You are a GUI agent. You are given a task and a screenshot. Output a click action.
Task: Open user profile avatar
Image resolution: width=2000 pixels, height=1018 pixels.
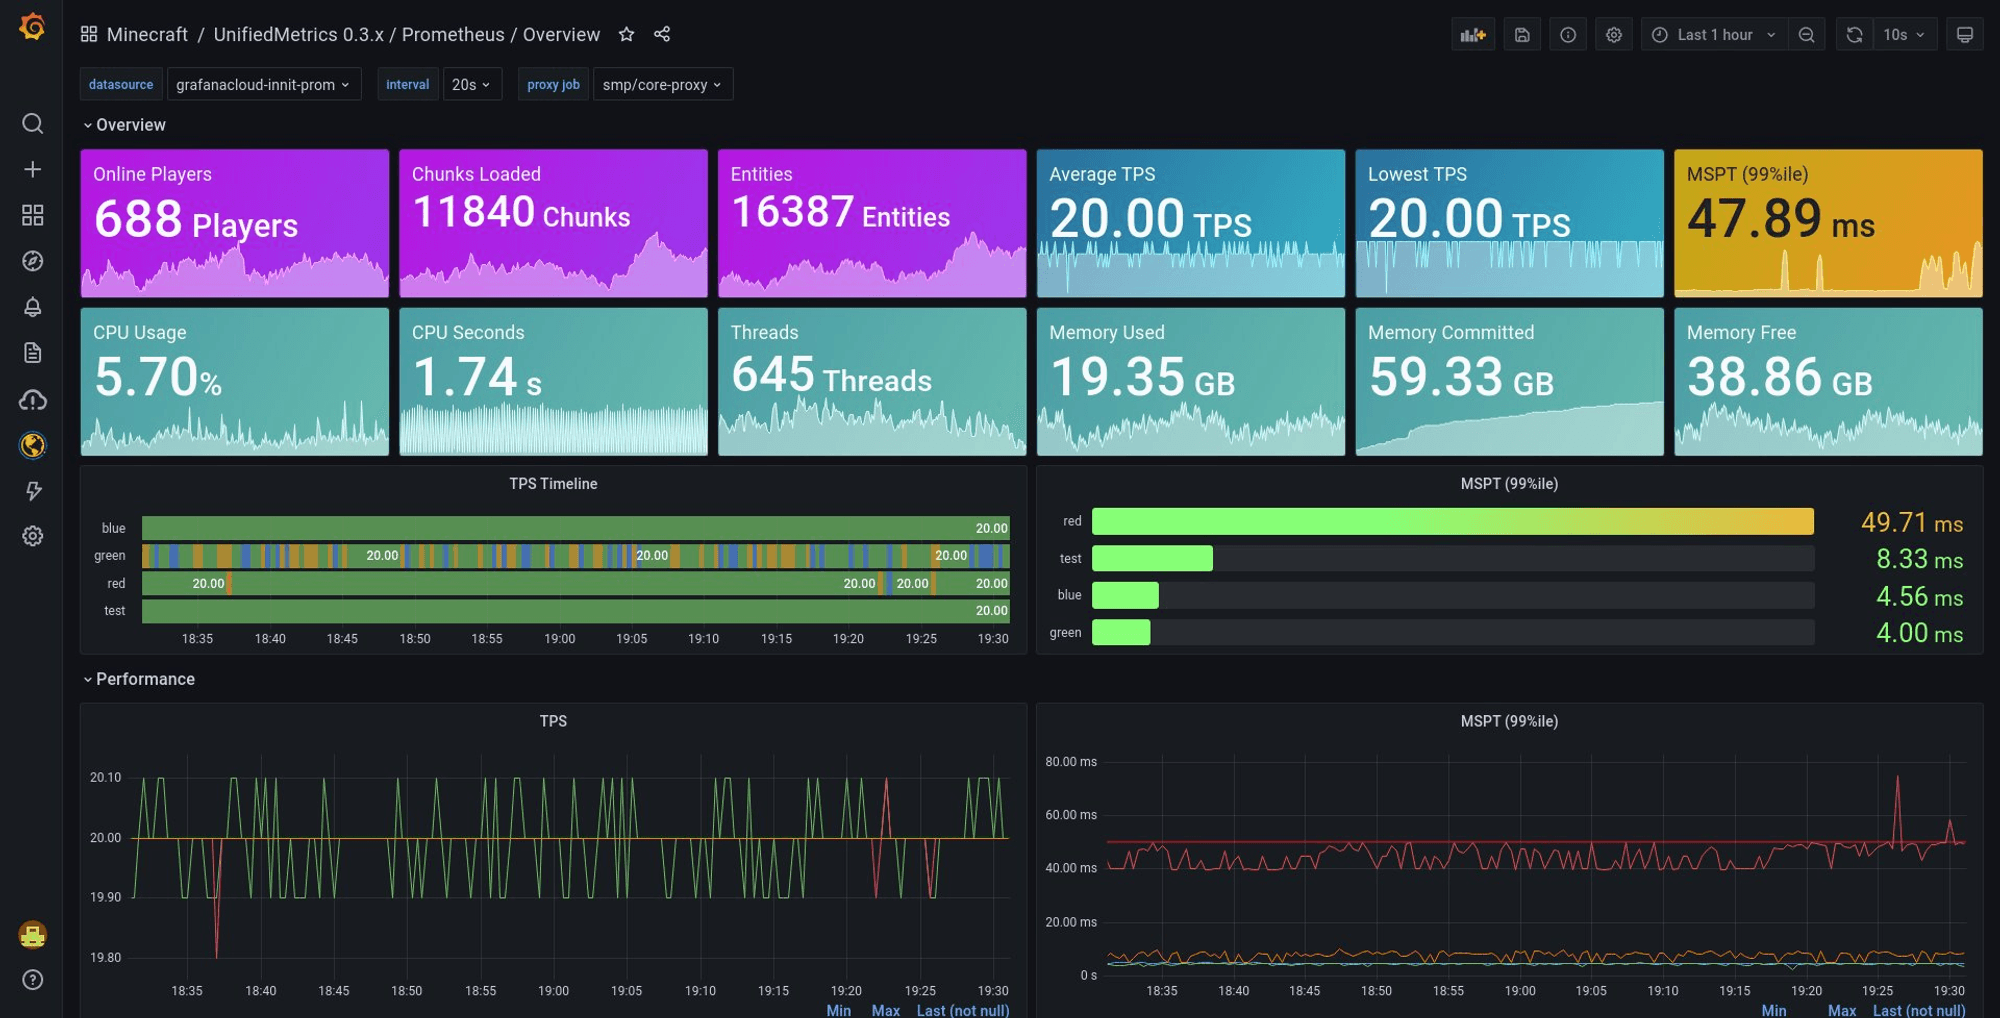point(32,935)
